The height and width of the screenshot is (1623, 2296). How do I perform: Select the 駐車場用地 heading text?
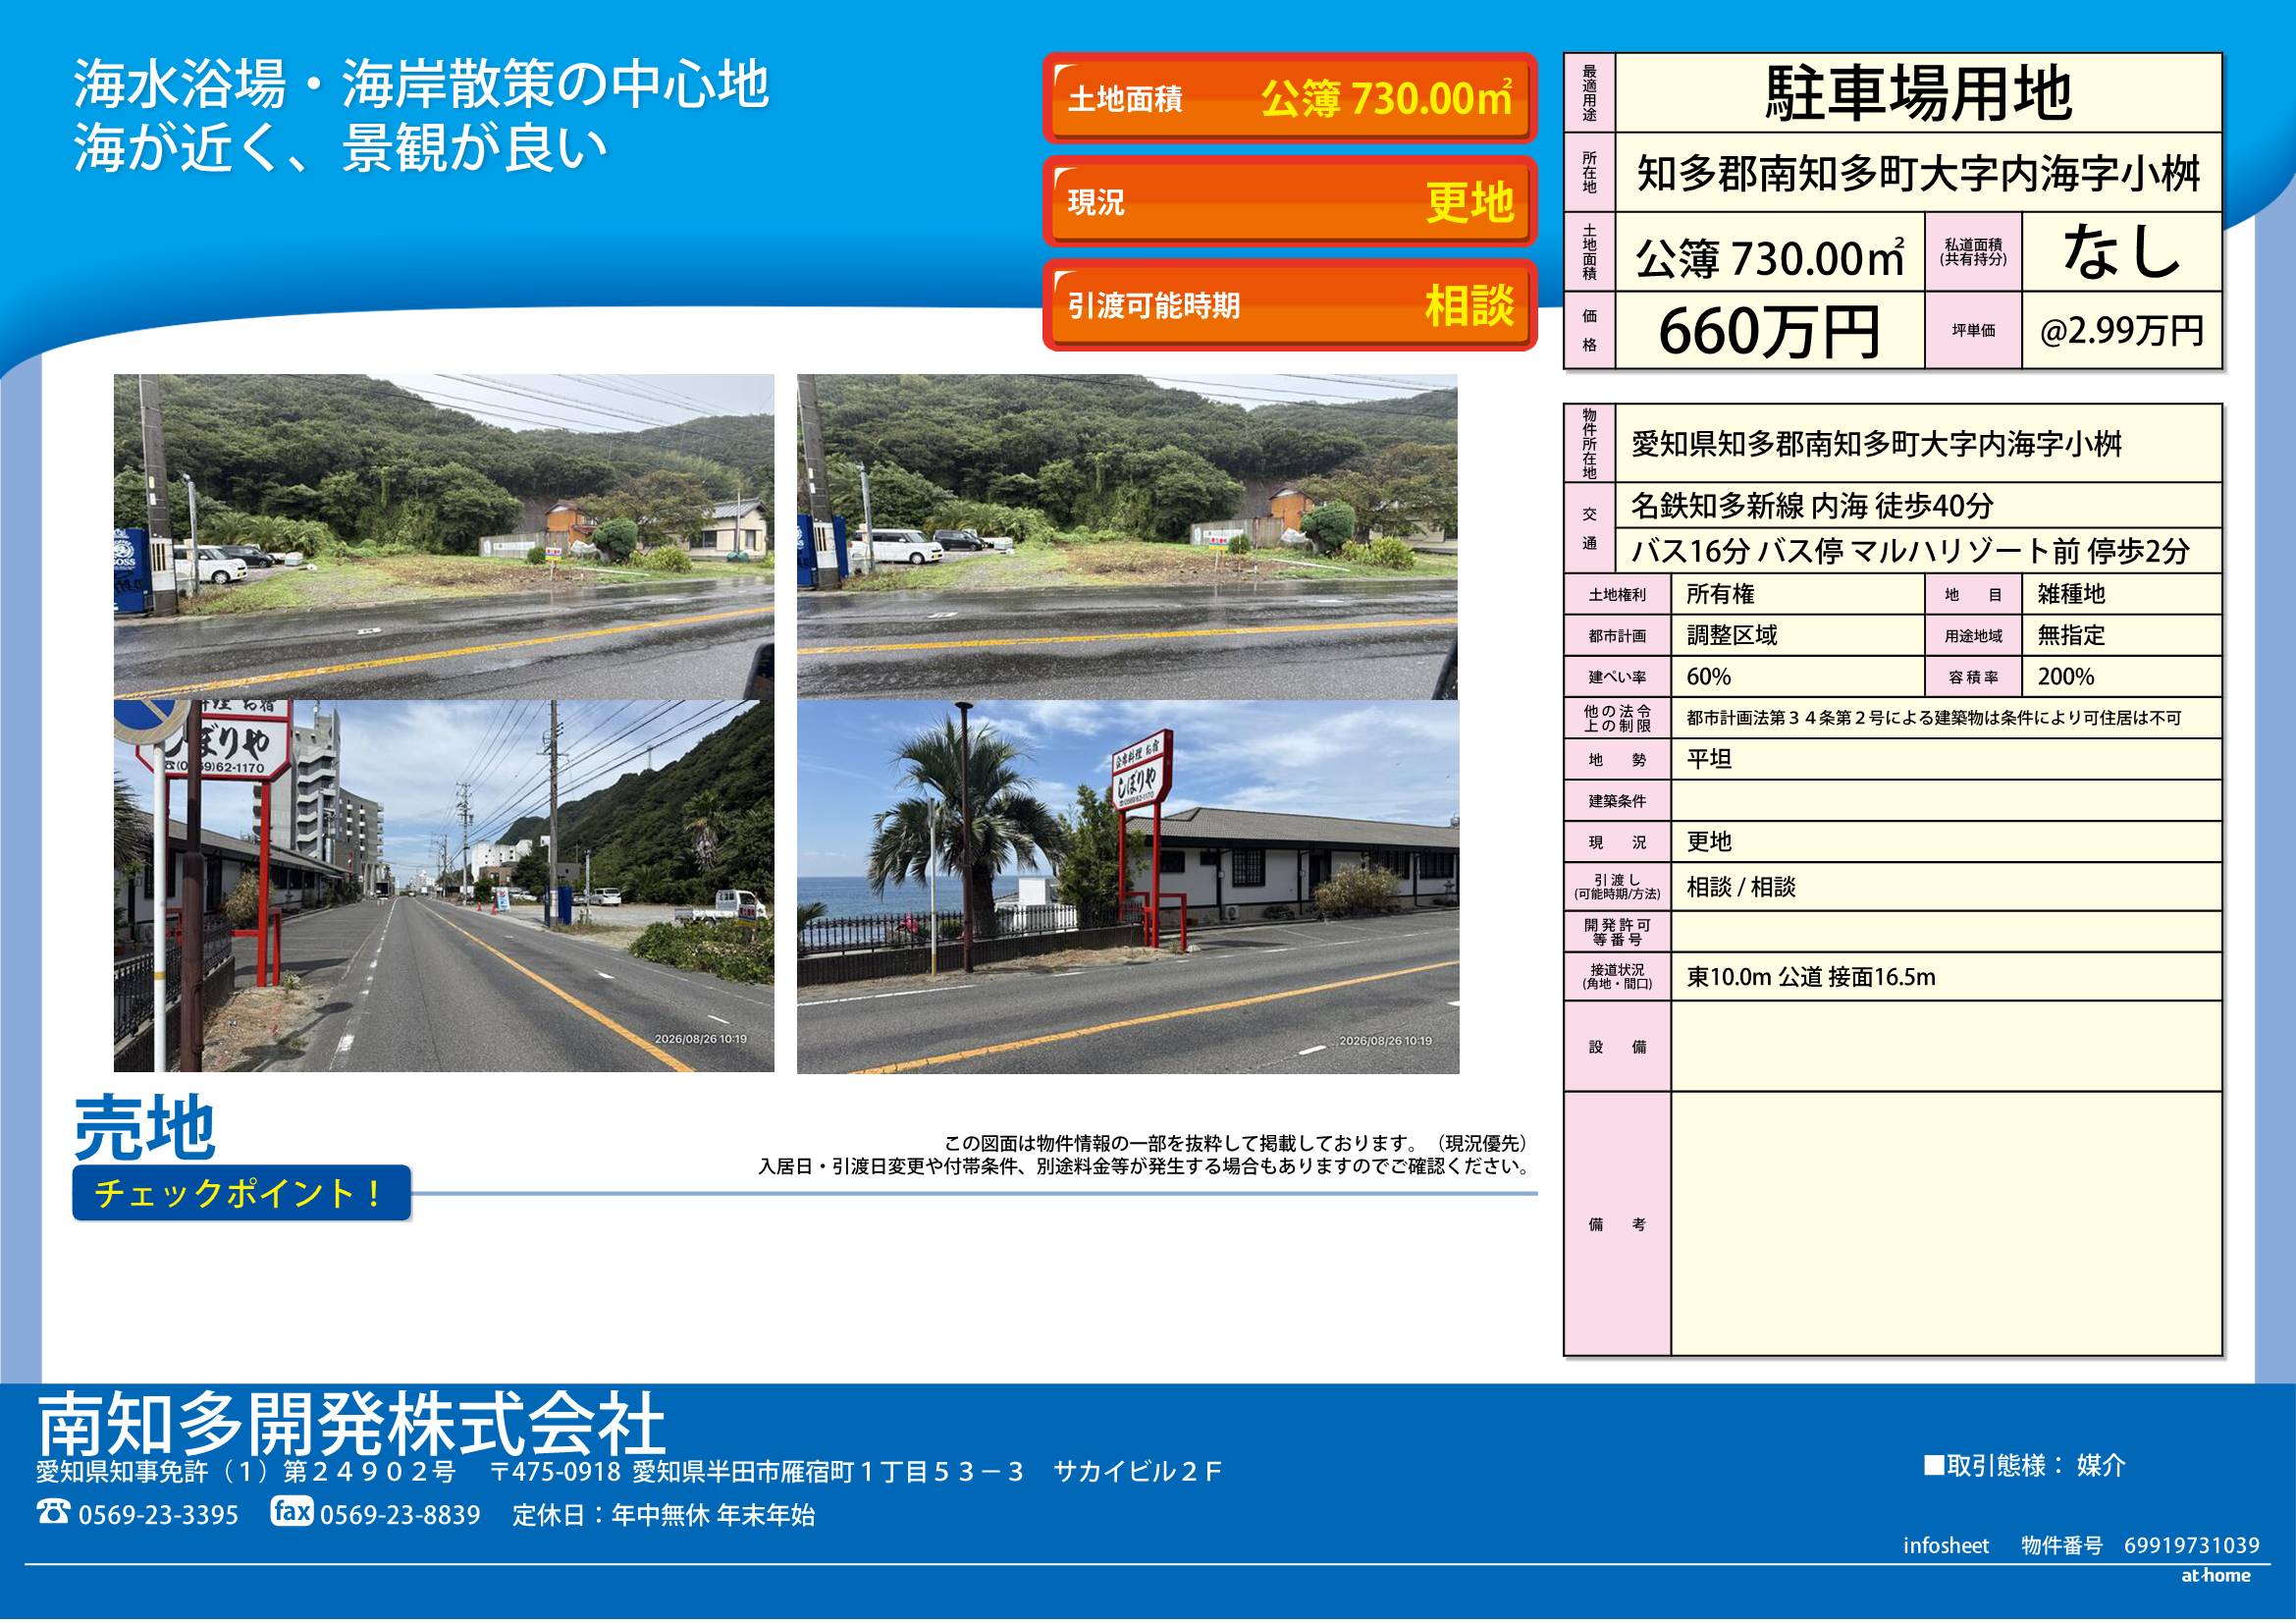tap(1919, 94)
